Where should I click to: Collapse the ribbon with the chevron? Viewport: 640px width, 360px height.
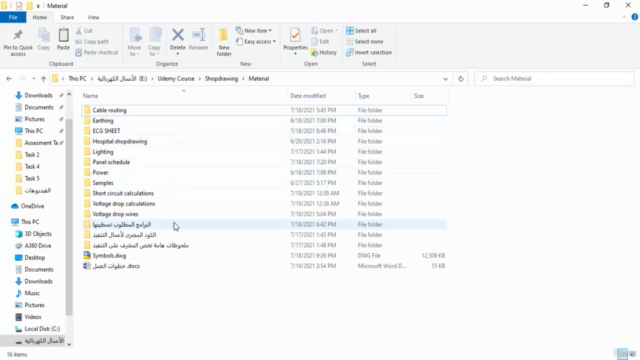[x=624, y=17]
